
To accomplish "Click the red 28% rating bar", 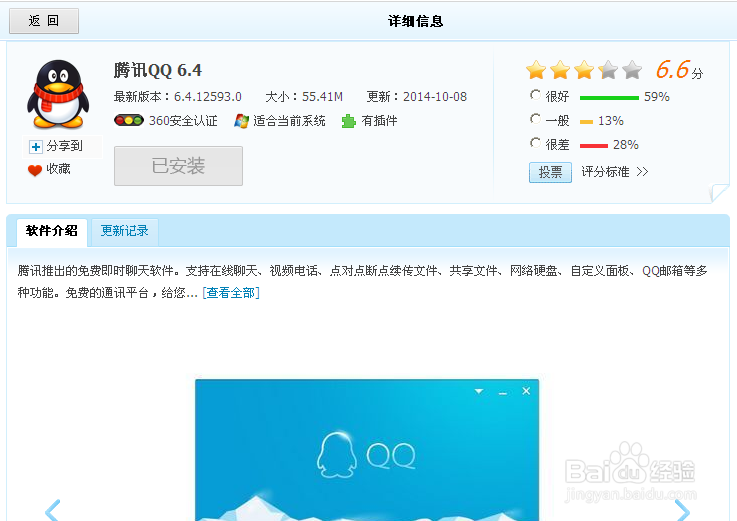I will pyautogui.click(x=594, y=146).
